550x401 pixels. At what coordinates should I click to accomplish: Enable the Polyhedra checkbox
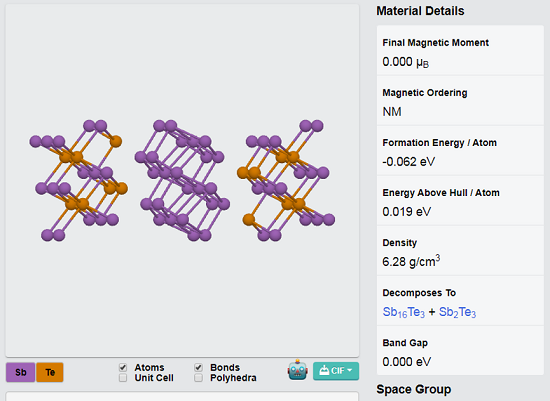198,378
